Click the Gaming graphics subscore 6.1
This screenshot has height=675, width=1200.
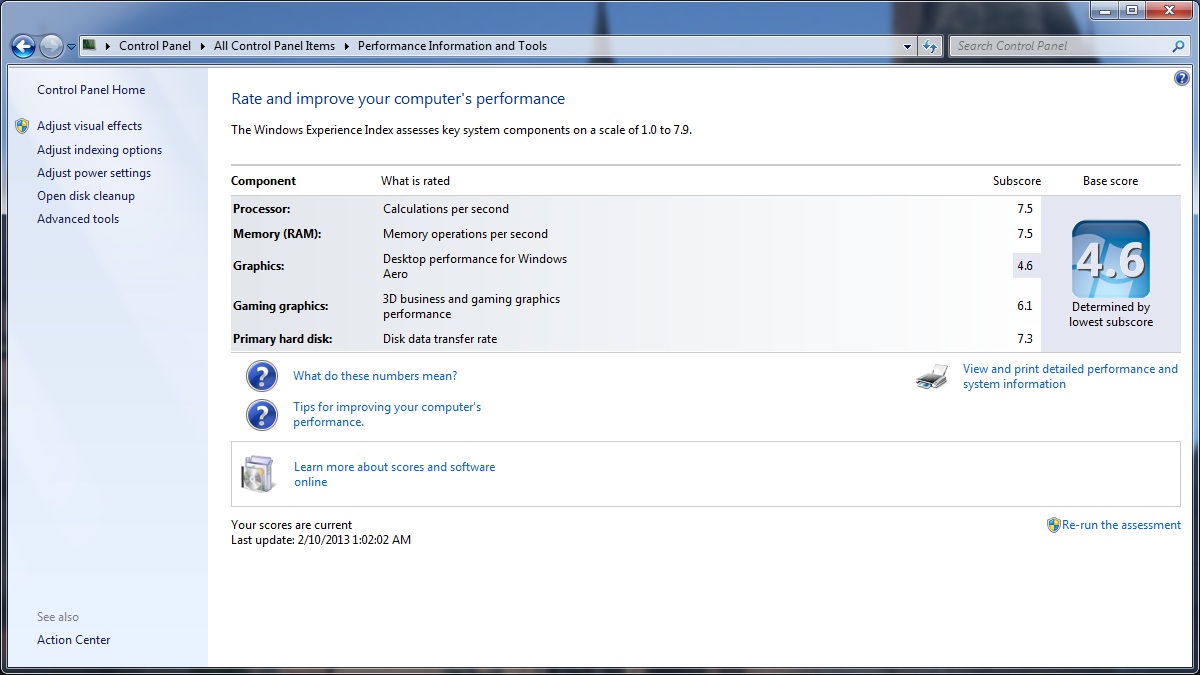(x=1025, y=306)
